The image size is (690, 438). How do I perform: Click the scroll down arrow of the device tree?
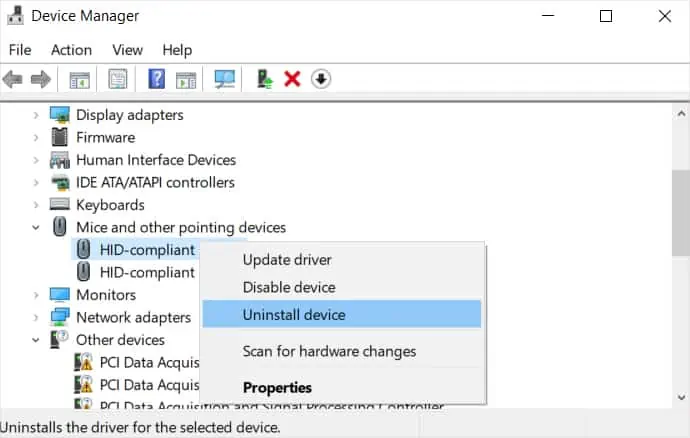tap(681, 398)
